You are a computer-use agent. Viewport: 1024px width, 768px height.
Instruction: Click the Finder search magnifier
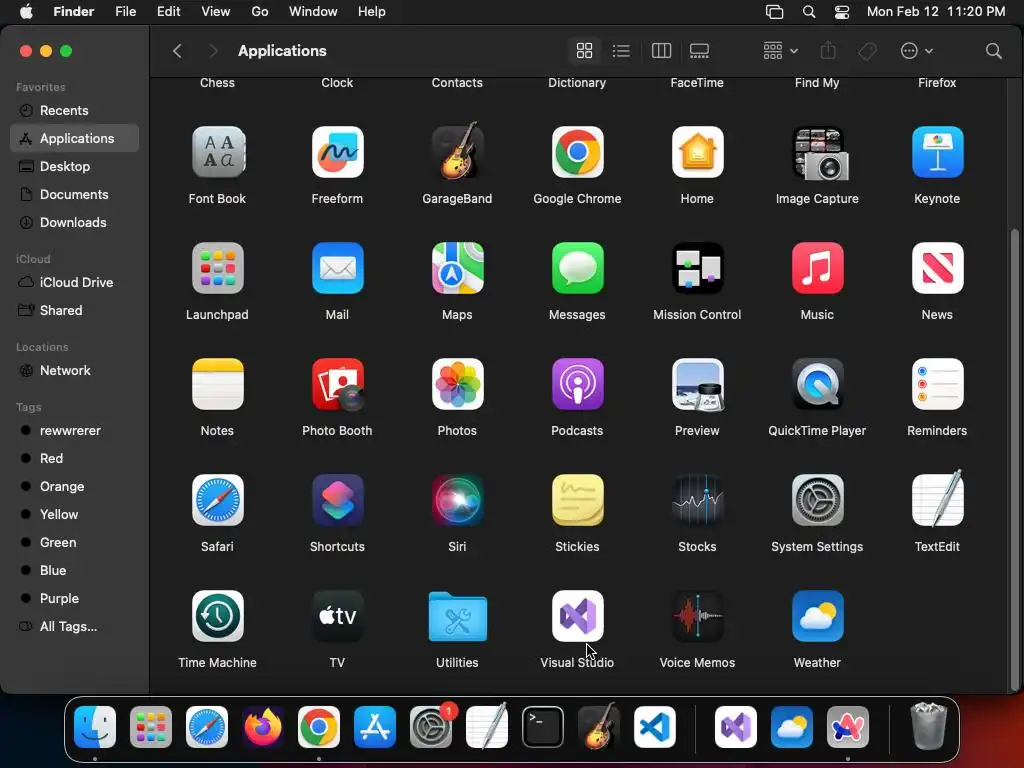click(x=993, y=51)
